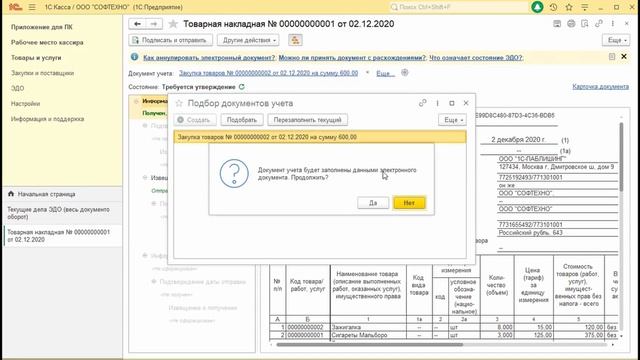The width and height of the screenshot is (640, 360).
Task: Add the Товарная накладная page to favorites
Action: (x=173, y=24)
